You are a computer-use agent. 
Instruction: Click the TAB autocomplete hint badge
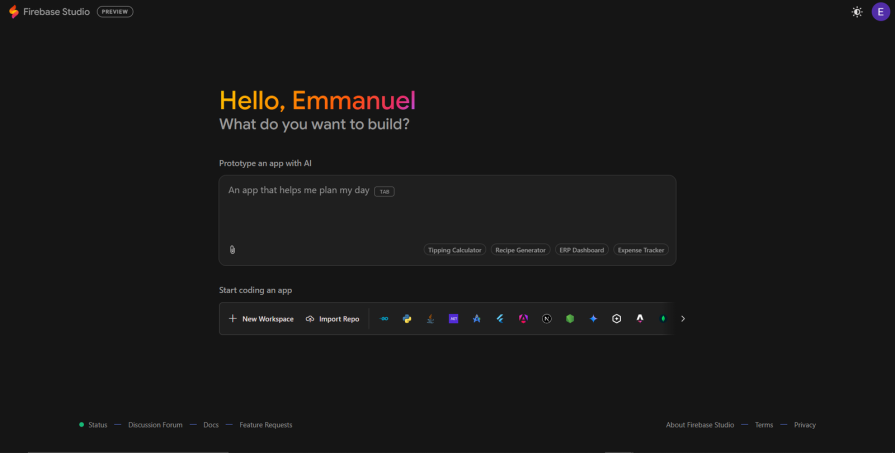(x=384, y=192)
